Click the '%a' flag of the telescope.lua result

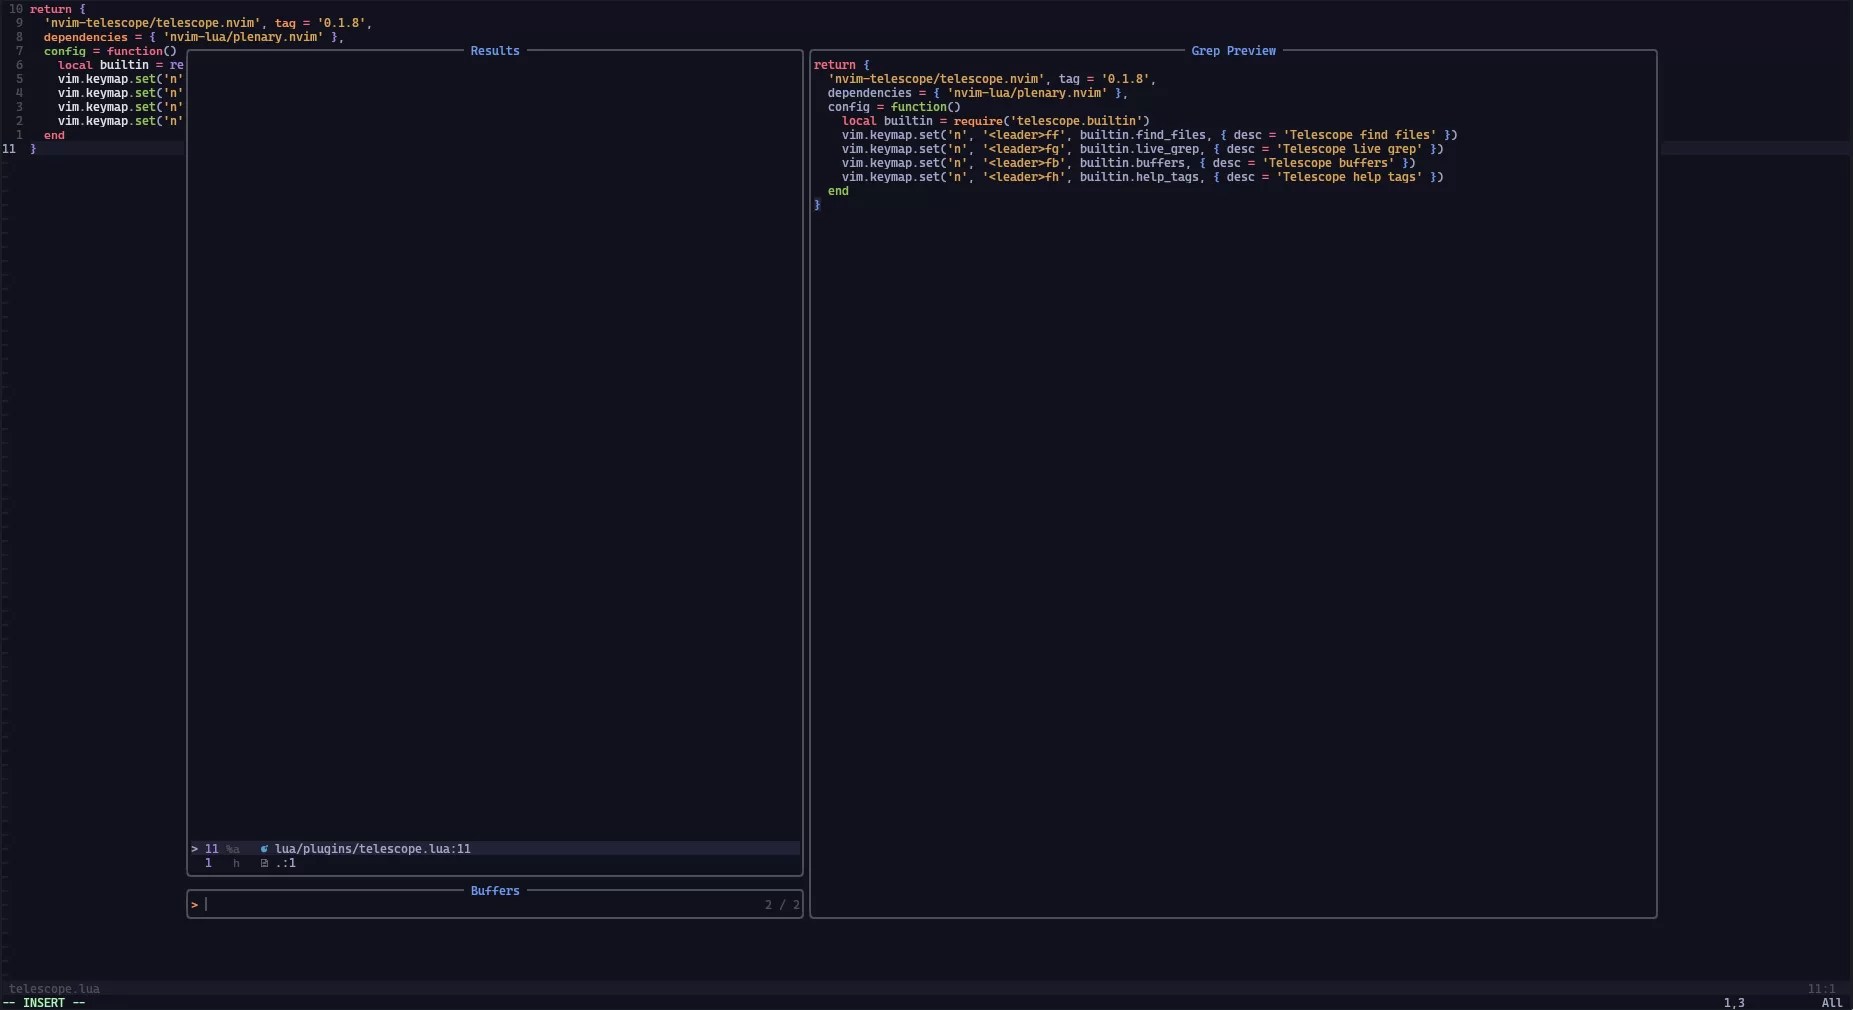232,849
